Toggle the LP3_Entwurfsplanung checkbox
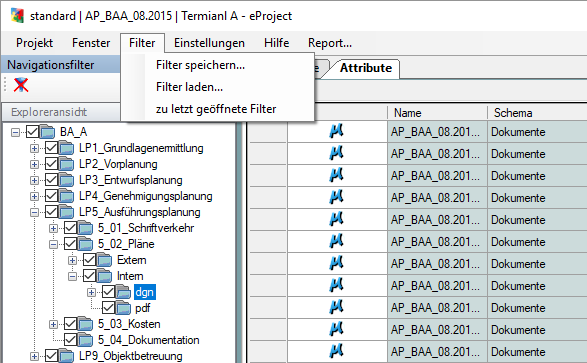The width and height of the screenshot is (587, 363). (x=52, y=180)
